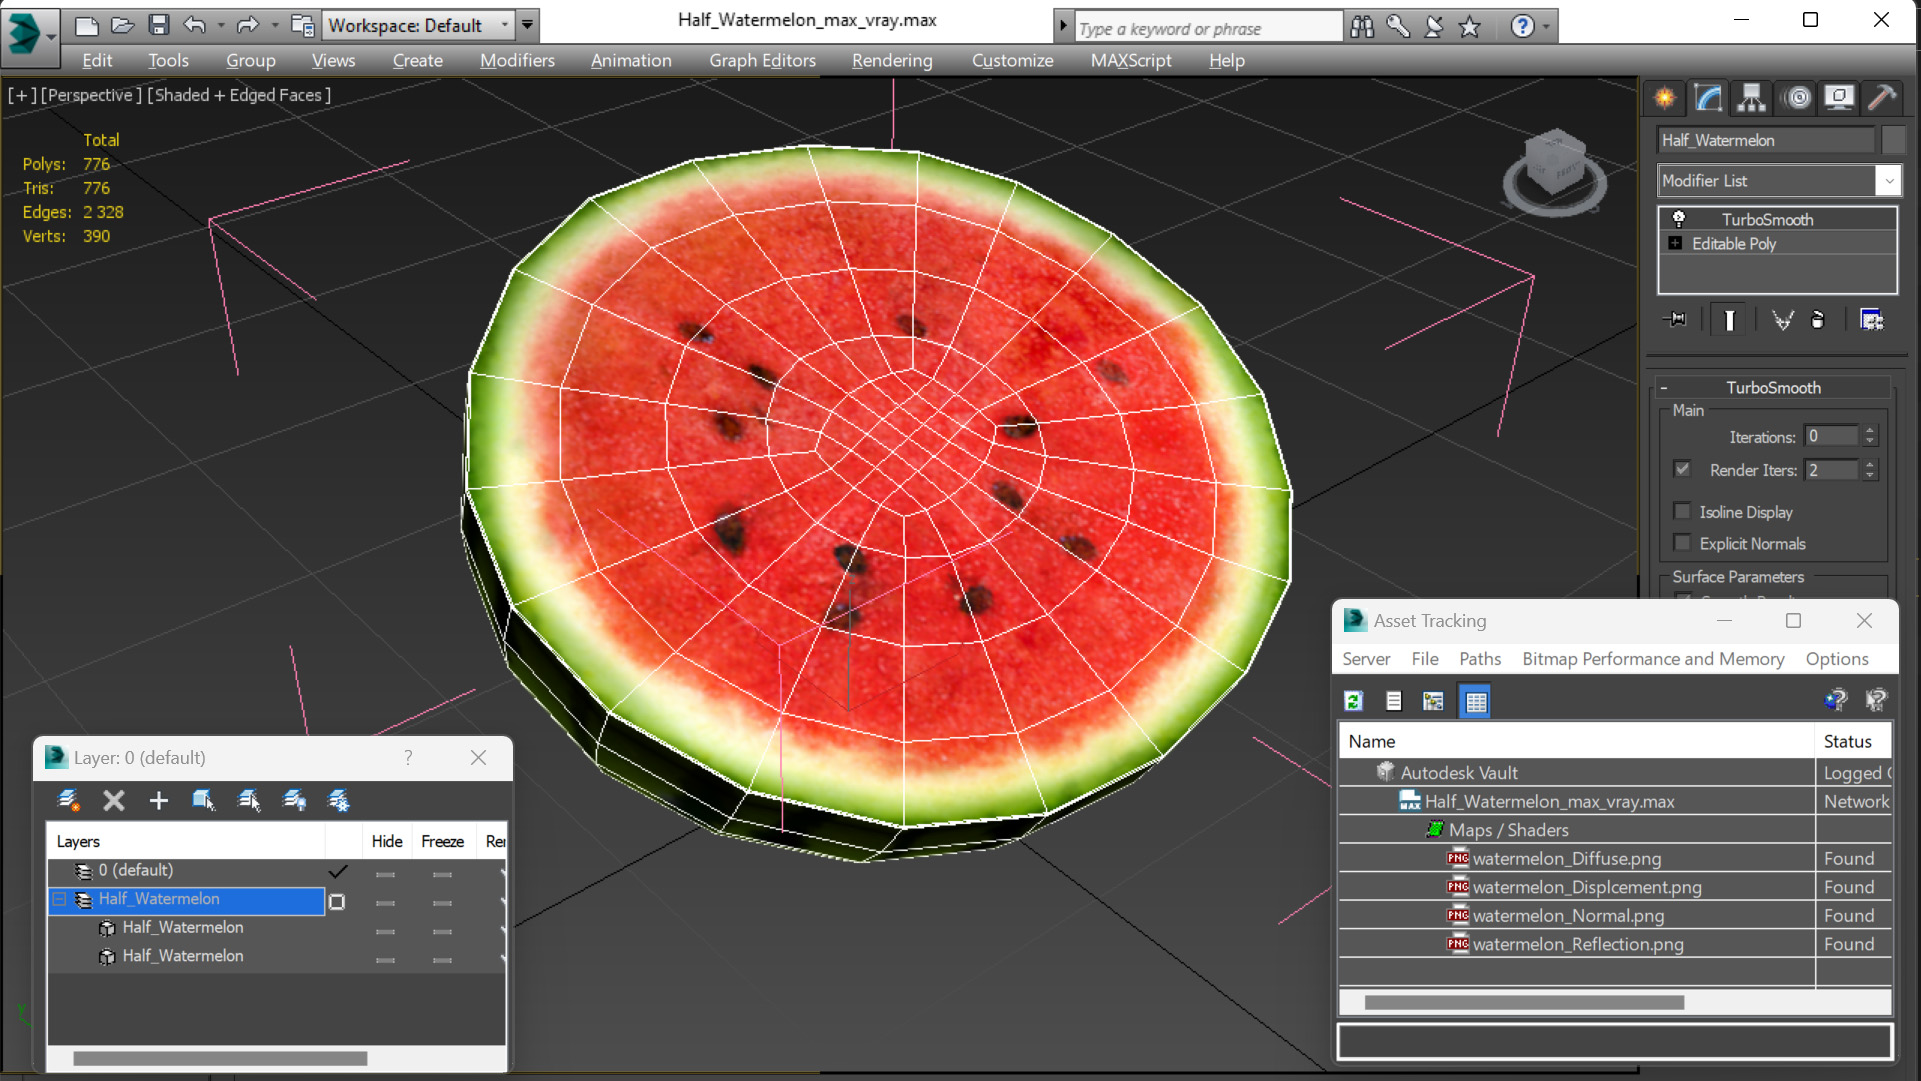Click the Open File folder icon
This screenshot has height=1081, width=1921.
(122, 25)
